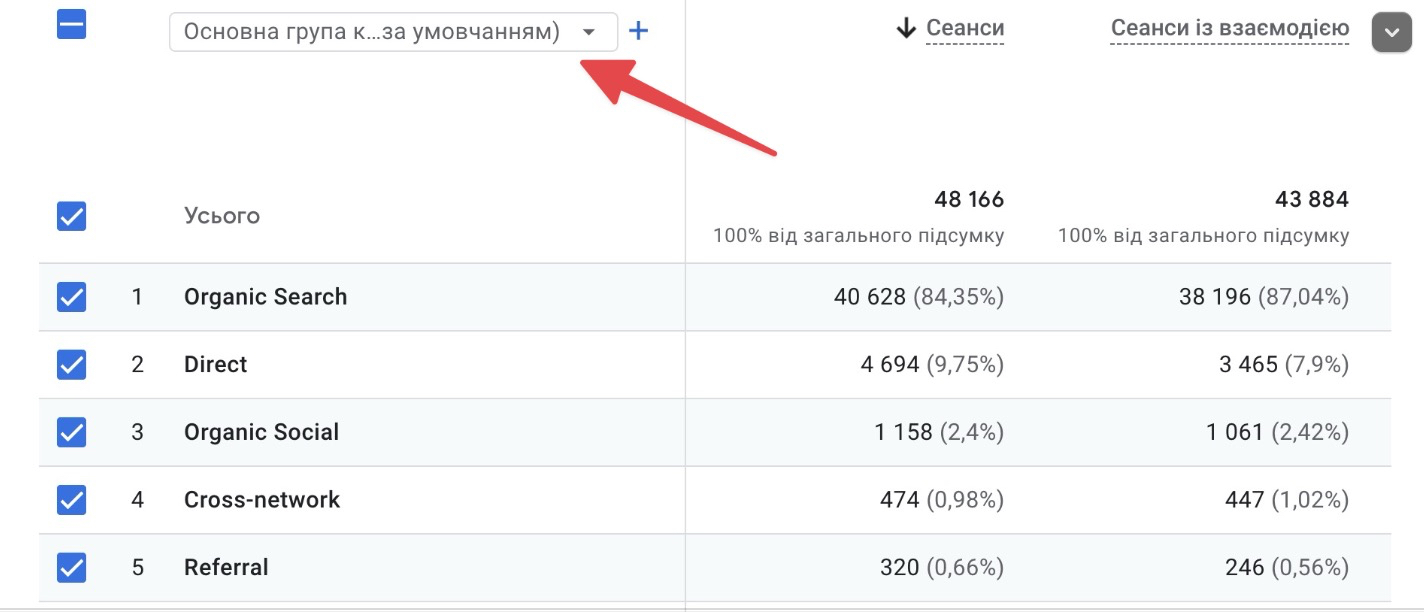Uncheck the Organic Search row

(71, 297)
